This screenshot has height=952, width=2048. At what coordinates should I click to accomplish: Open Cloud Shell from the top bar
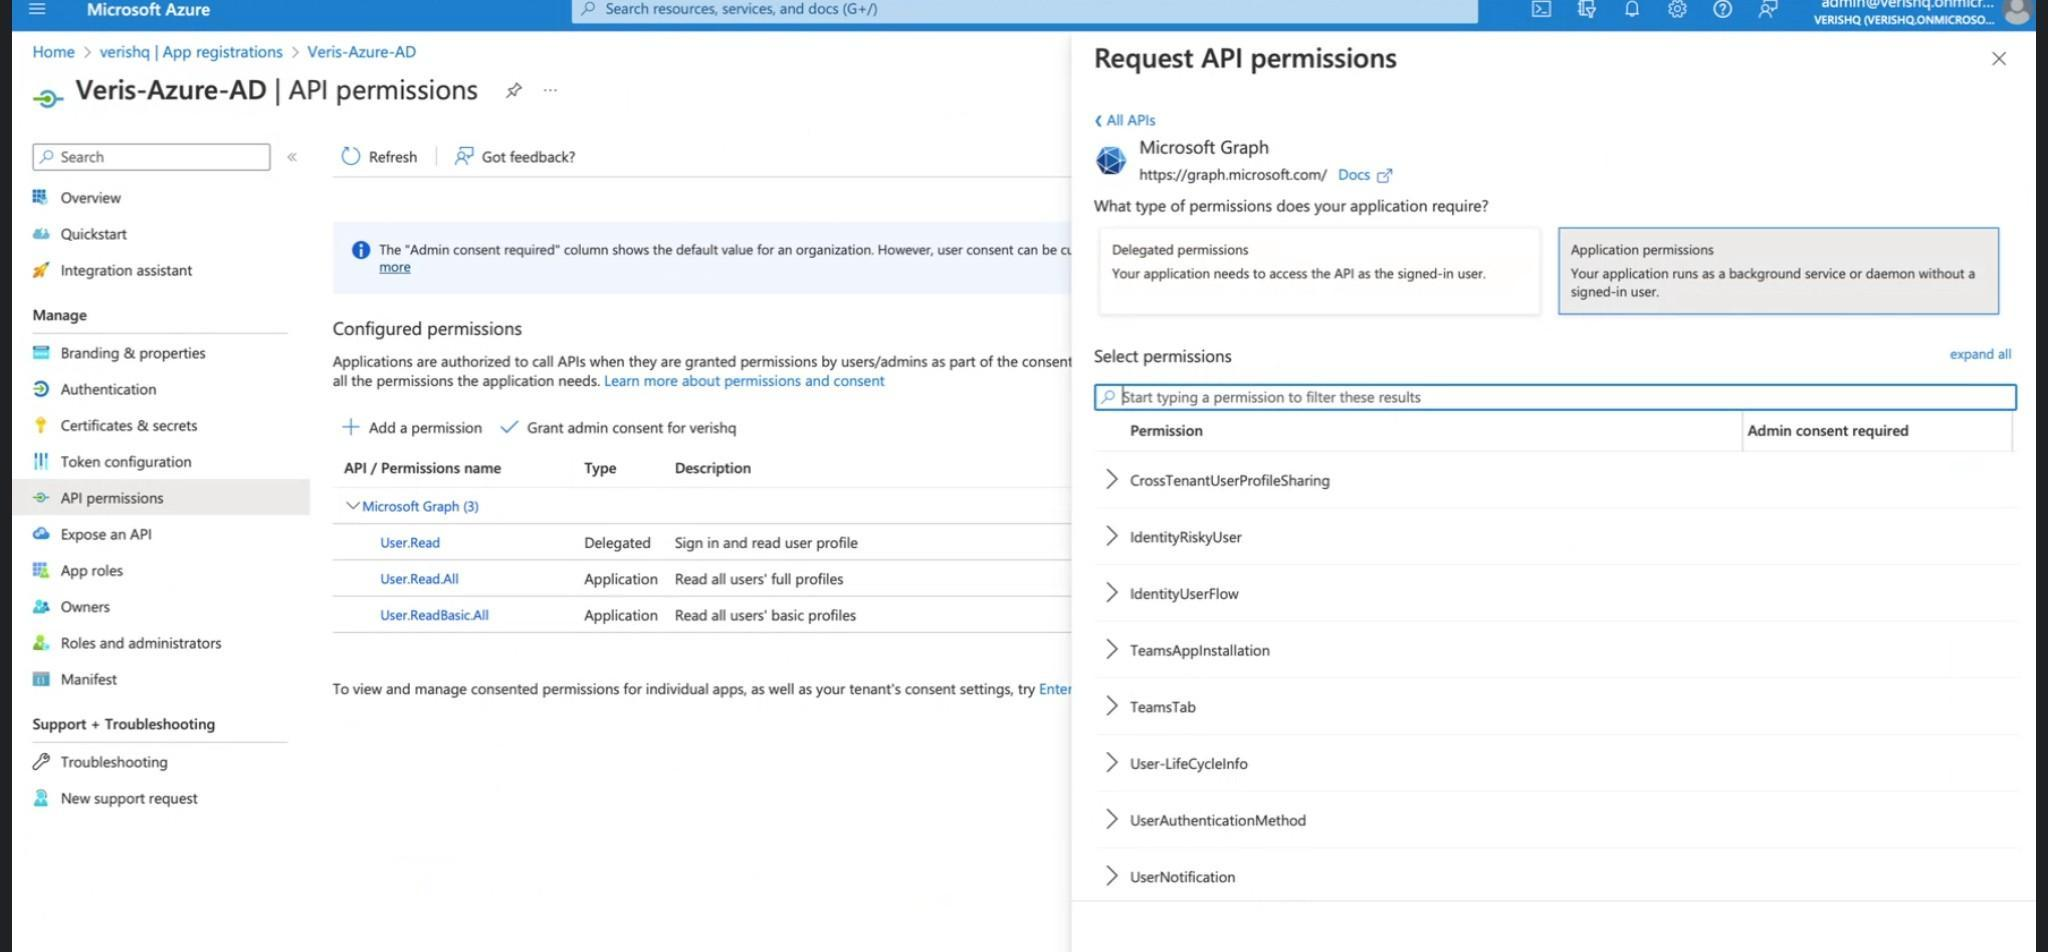click(x=1541, y=9)
